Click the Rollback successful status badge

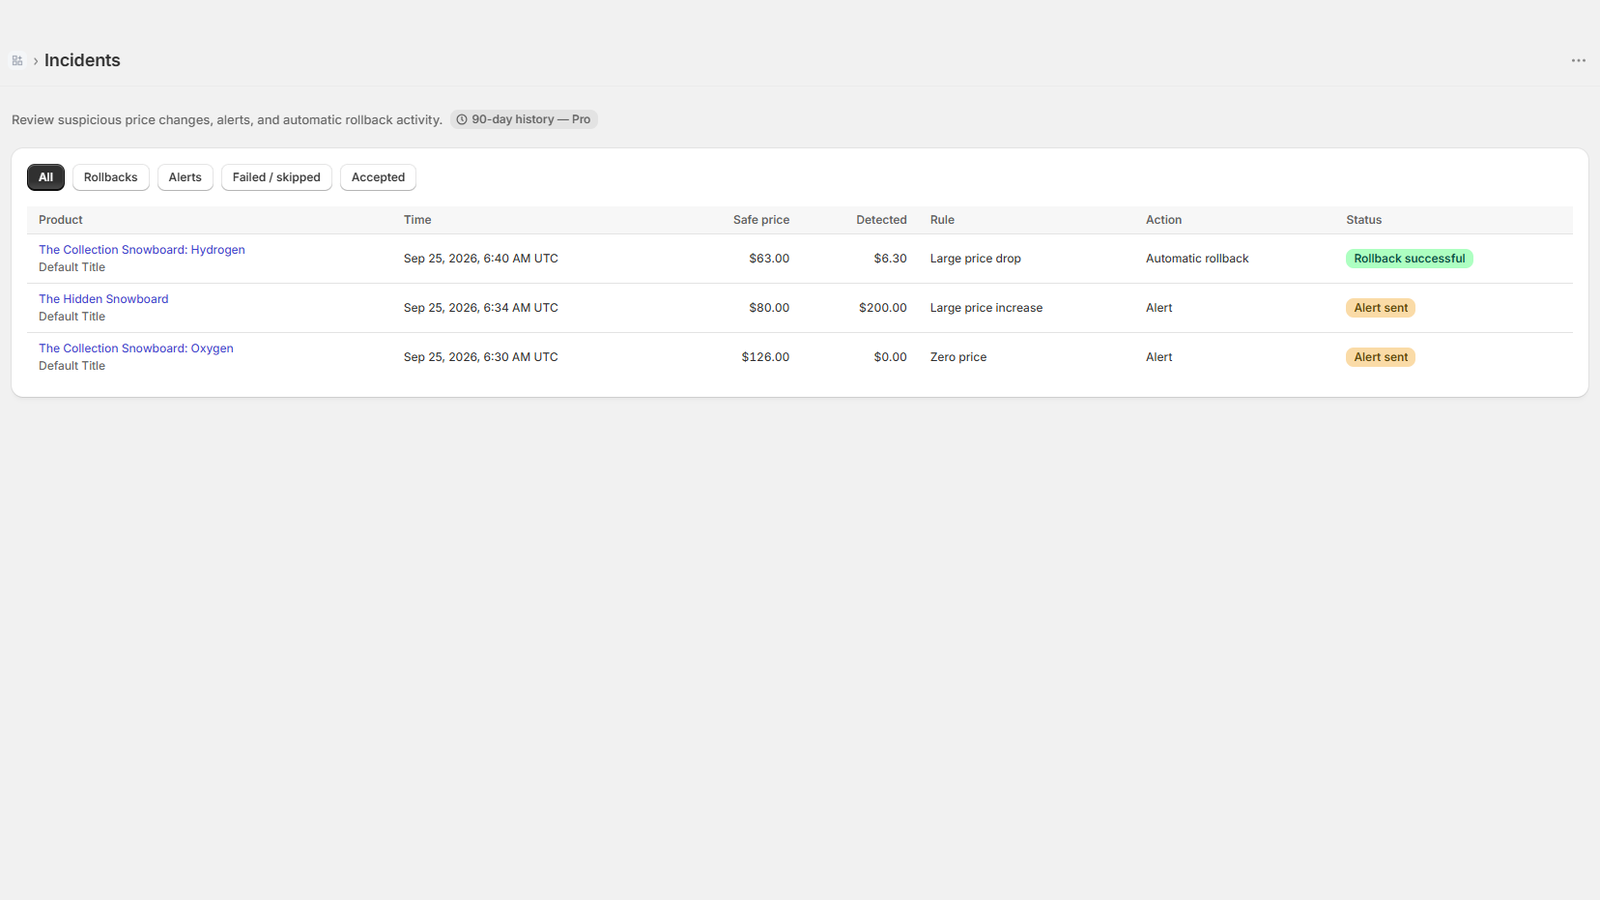[1409, 258]
